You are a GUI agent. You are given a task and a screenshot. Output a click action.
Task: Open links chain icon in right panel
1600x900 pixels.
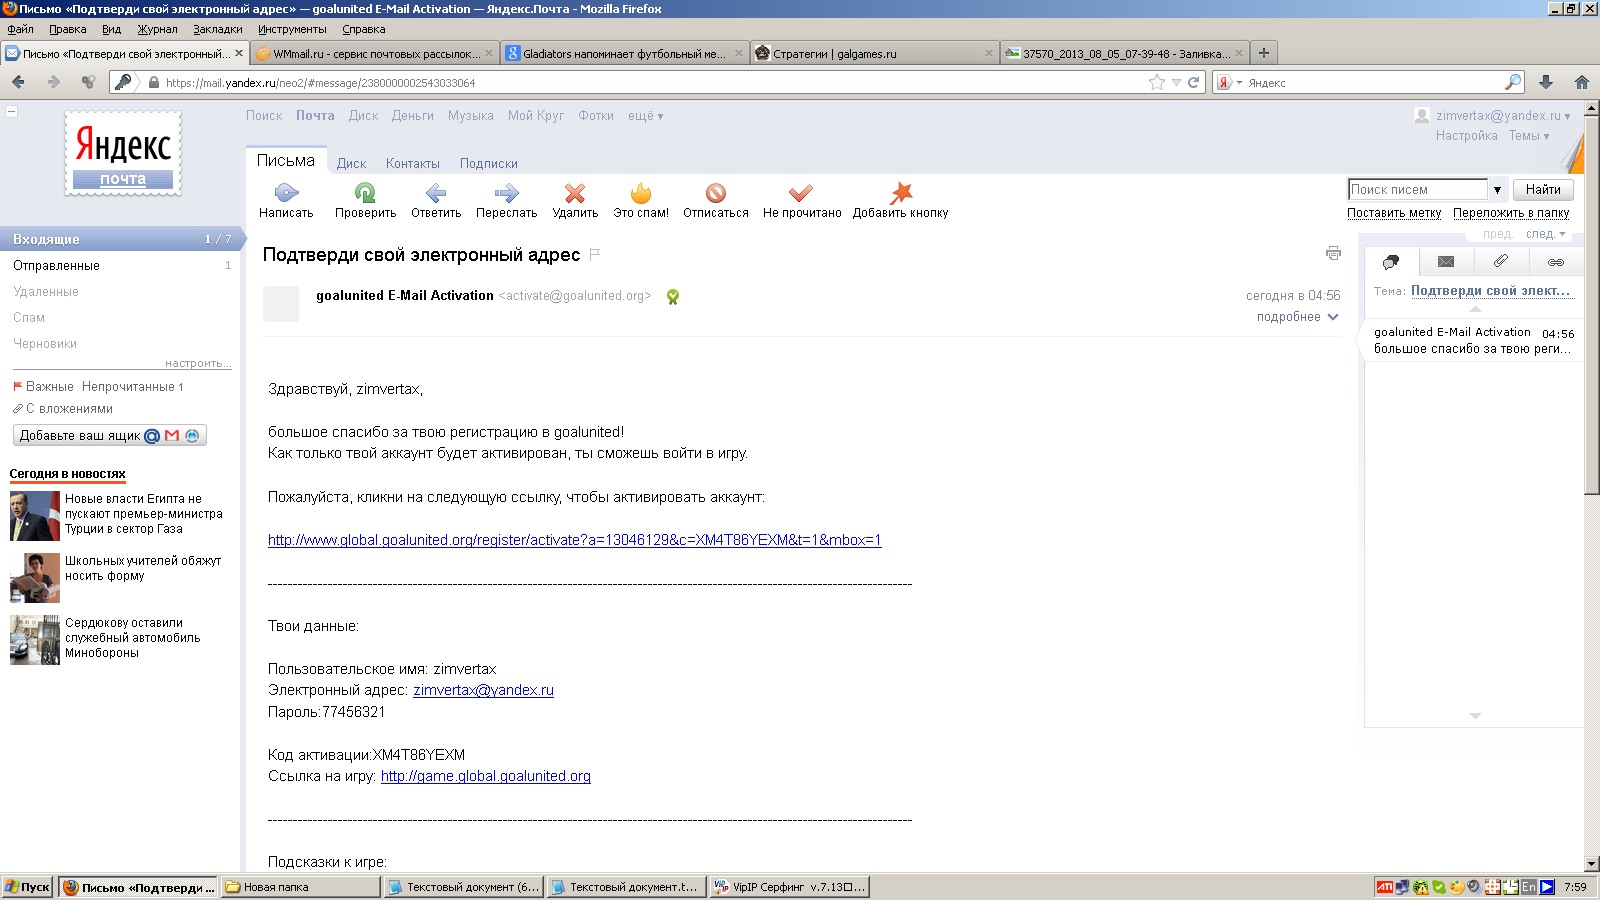click(1556, 262)
